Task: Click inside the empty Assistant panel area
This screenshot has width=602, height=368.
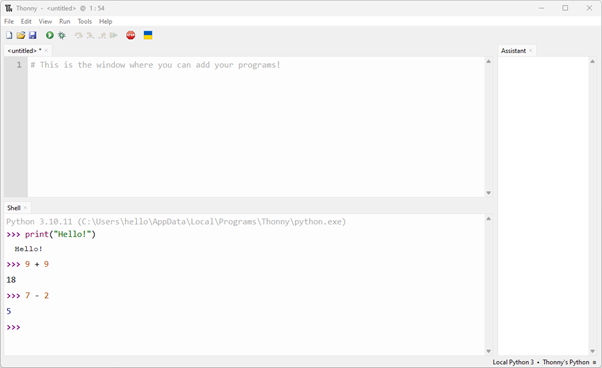Action: pyautogui.click(x=543, y=206)
